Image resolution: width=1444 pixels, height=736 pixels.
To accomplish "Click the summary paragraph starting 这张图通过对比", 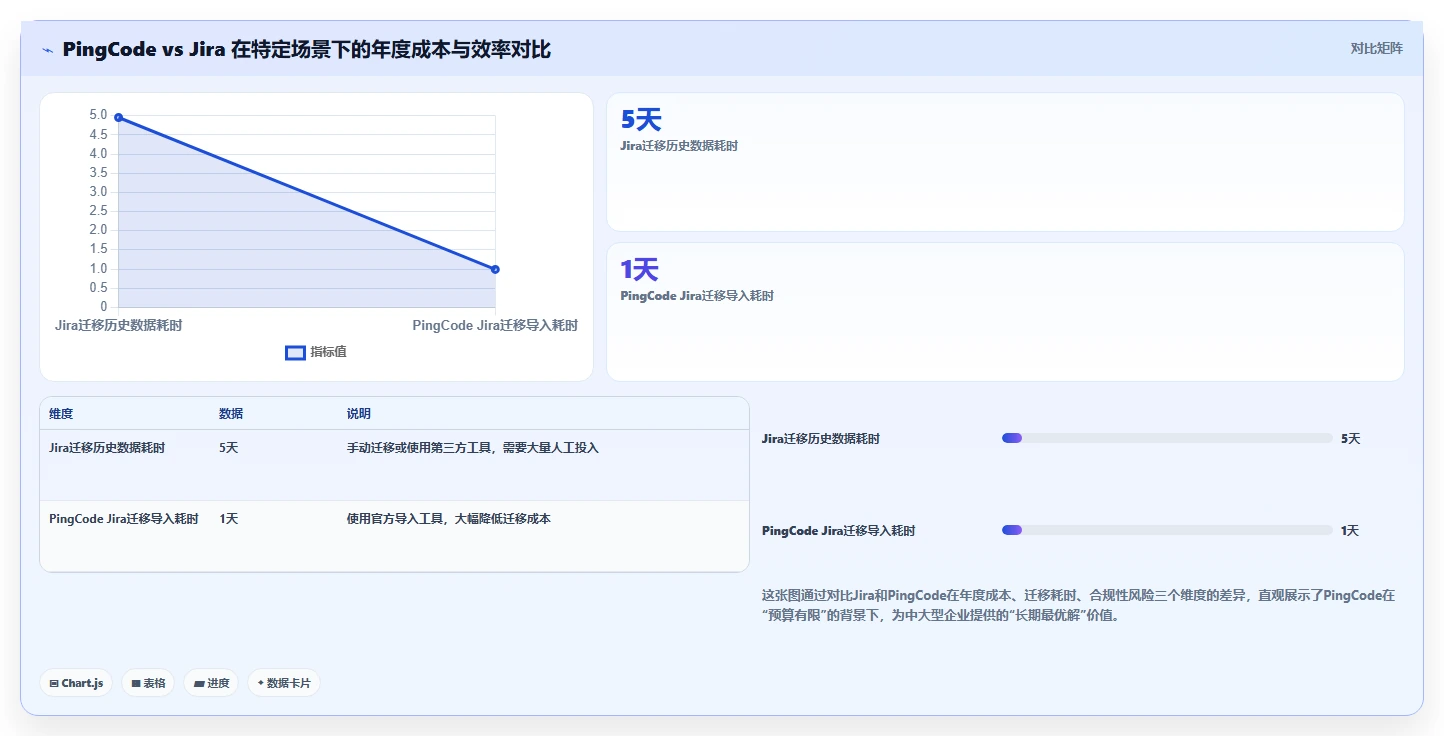I will coord(1078,605).
